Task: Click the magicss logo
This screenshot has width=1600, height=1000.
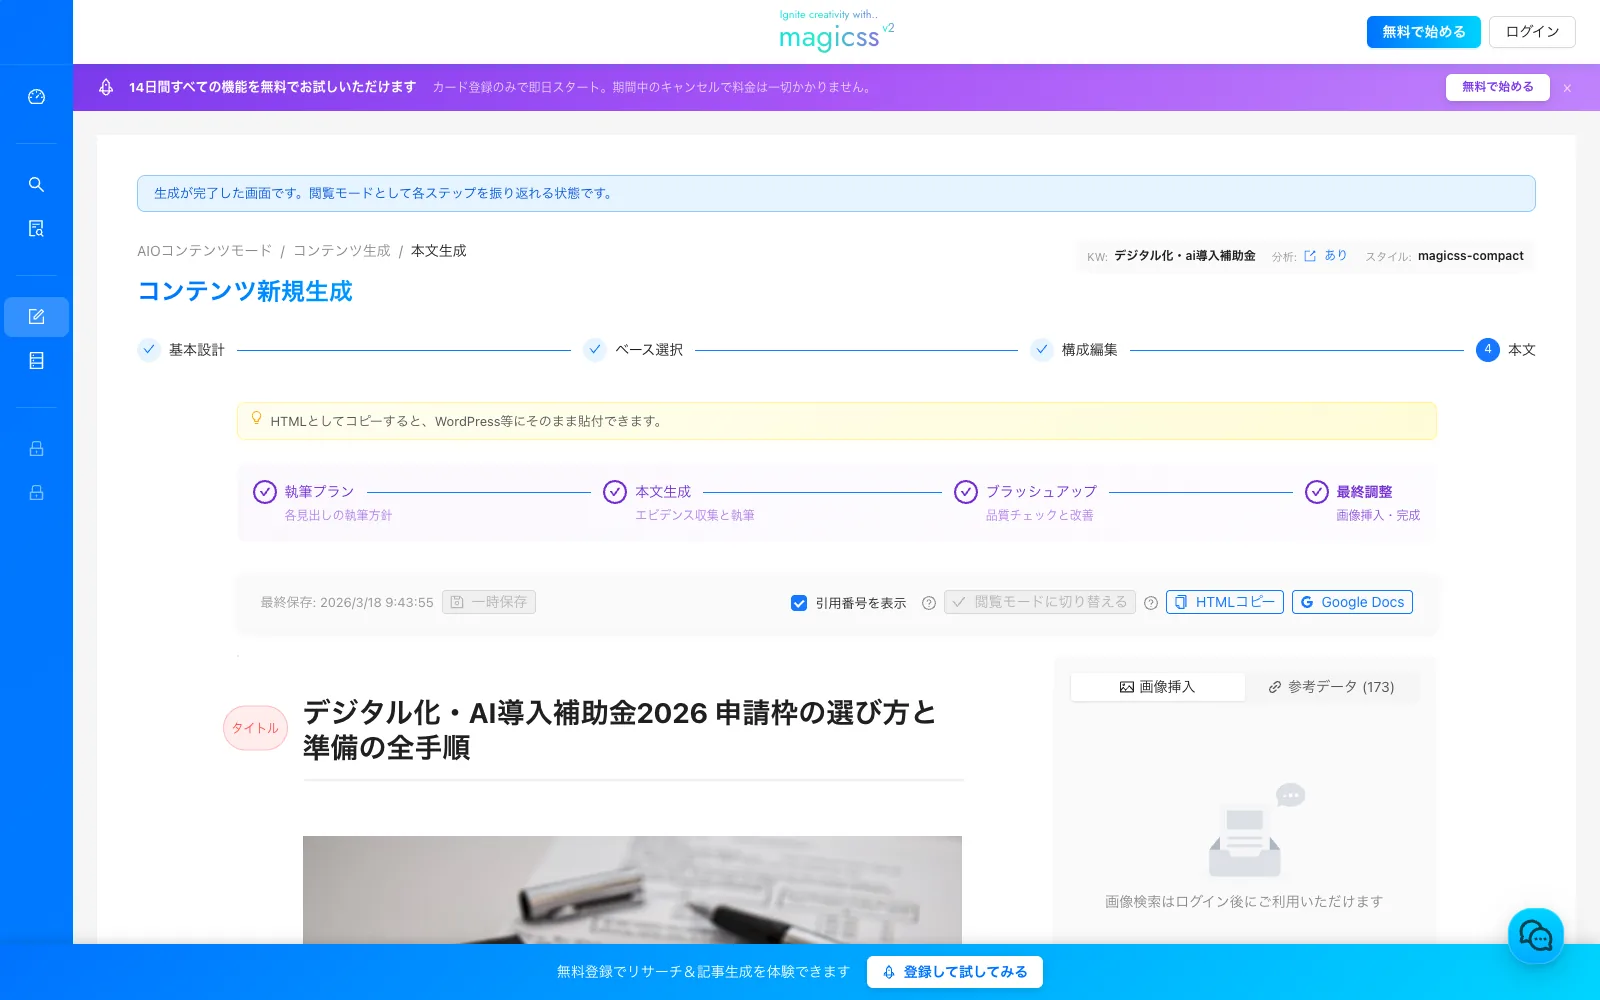Action: pyautogui.click(x=836, y=32)
